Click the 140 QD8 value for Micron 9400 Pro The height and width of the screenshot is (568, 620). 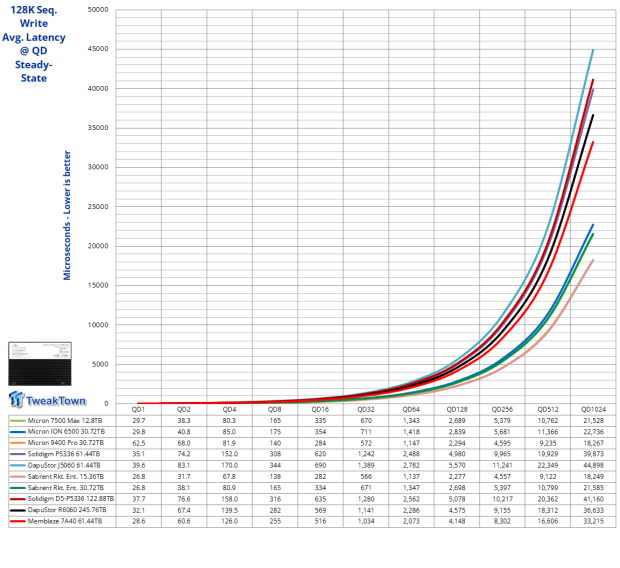[275, 443]
